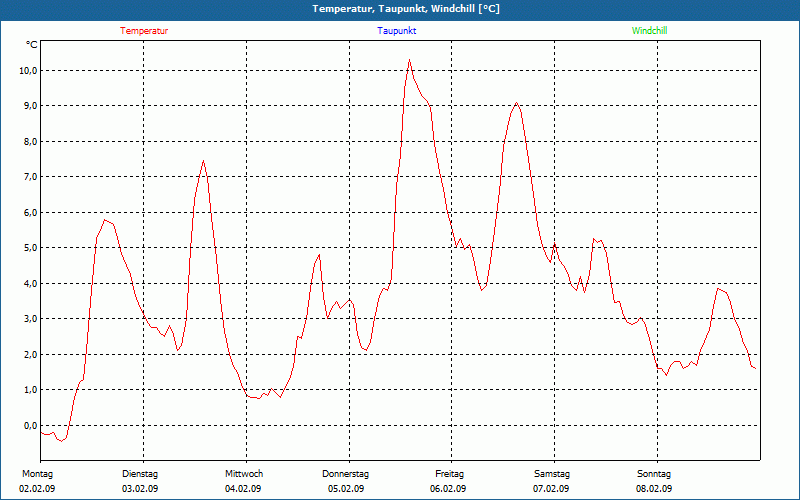The height and width of the screenshot is (500, 800).
Task: Click the chart title 'Temperatur, Taupunkt, Windchill [°C]'
Action: click(x=406, y=9)
